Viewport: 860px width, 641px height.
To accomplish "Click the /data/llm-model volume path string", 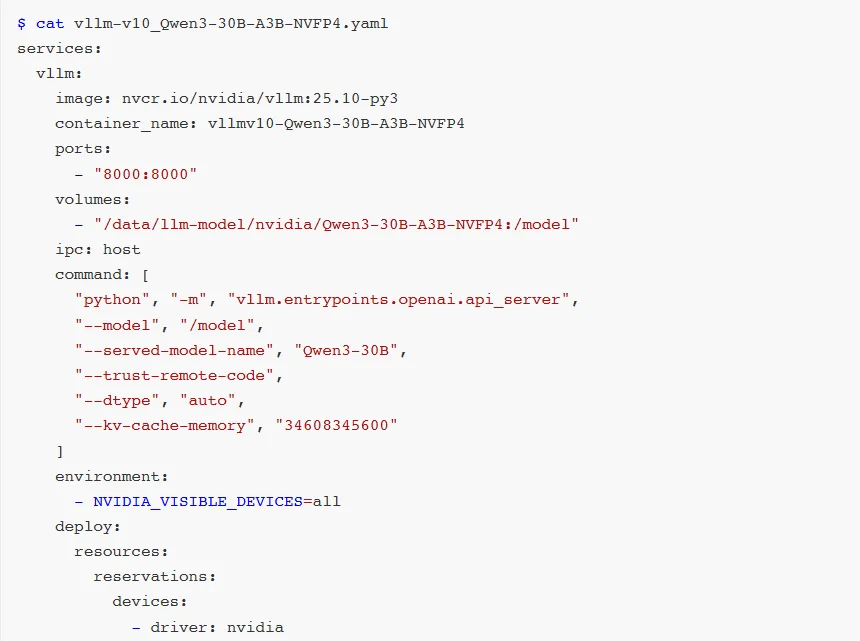I will (337, 224).
